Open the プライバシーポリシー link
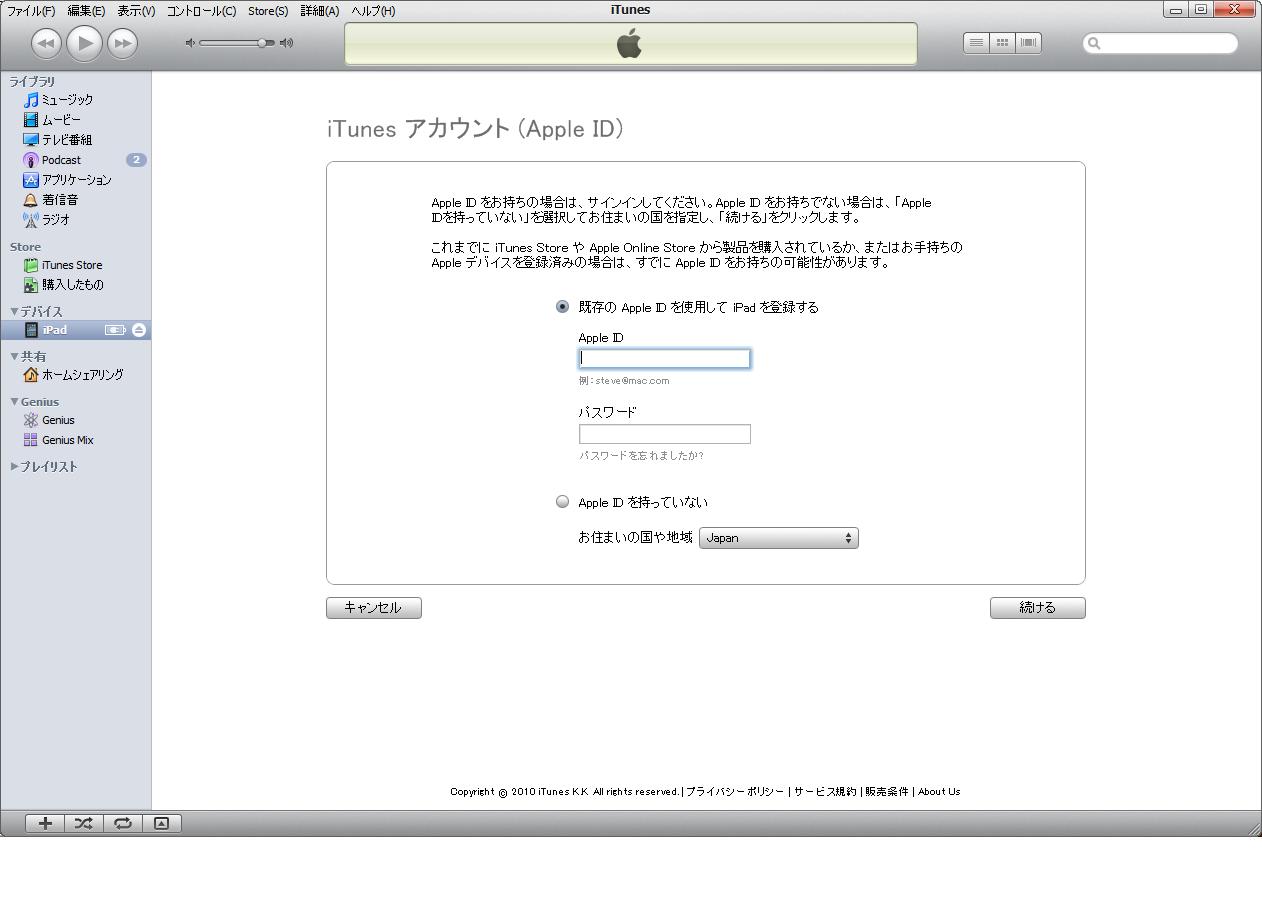This screenshot has width=1262, height=914. click(735, 792)
